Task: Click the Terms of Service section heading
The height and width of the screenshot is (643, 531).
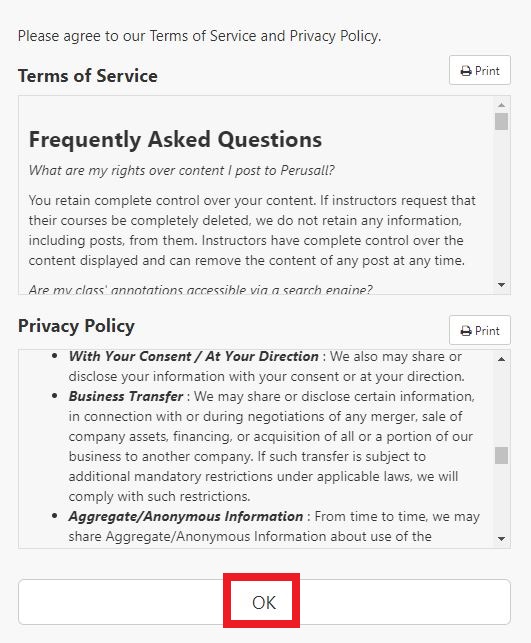Action: click(x=87, y=76)
